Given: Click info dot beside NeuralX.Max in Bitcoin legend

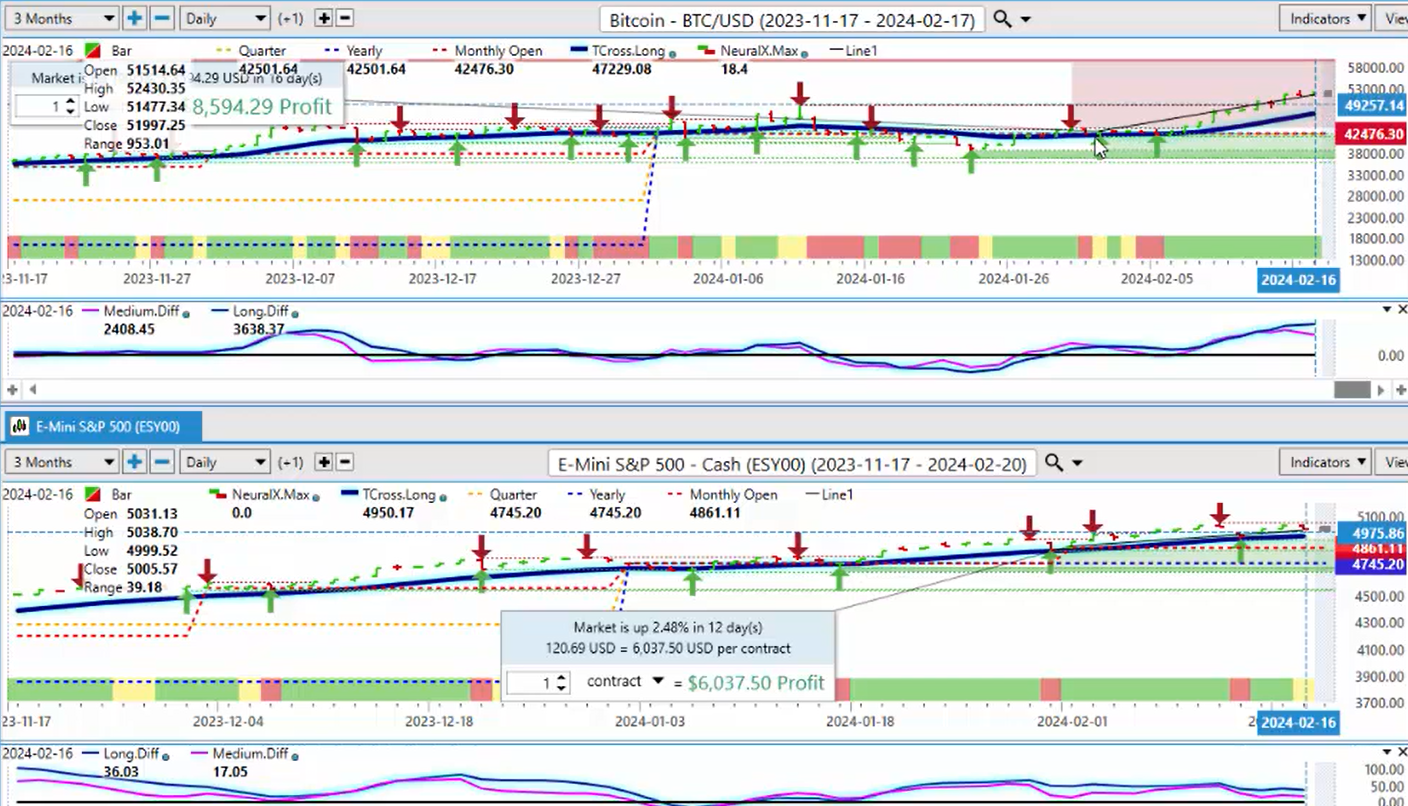Looking at the screenshot, I should (802, 53).
